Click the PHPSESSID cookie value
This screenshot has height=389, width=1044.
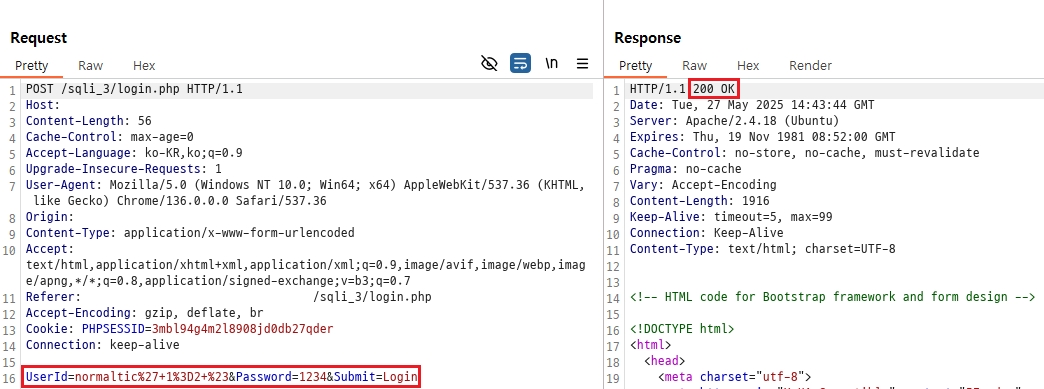tap(242, 329)
